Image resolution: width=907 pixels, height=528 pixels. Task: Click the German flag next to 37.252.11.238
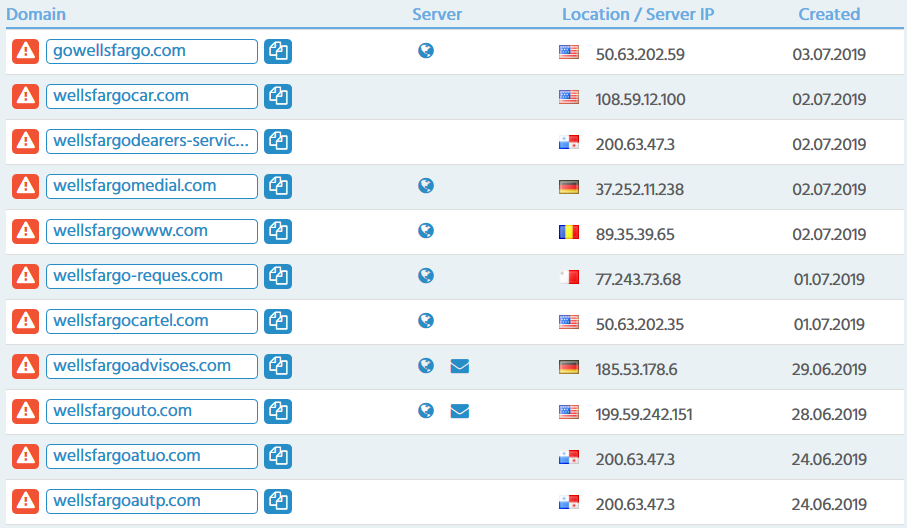[569, 187]
